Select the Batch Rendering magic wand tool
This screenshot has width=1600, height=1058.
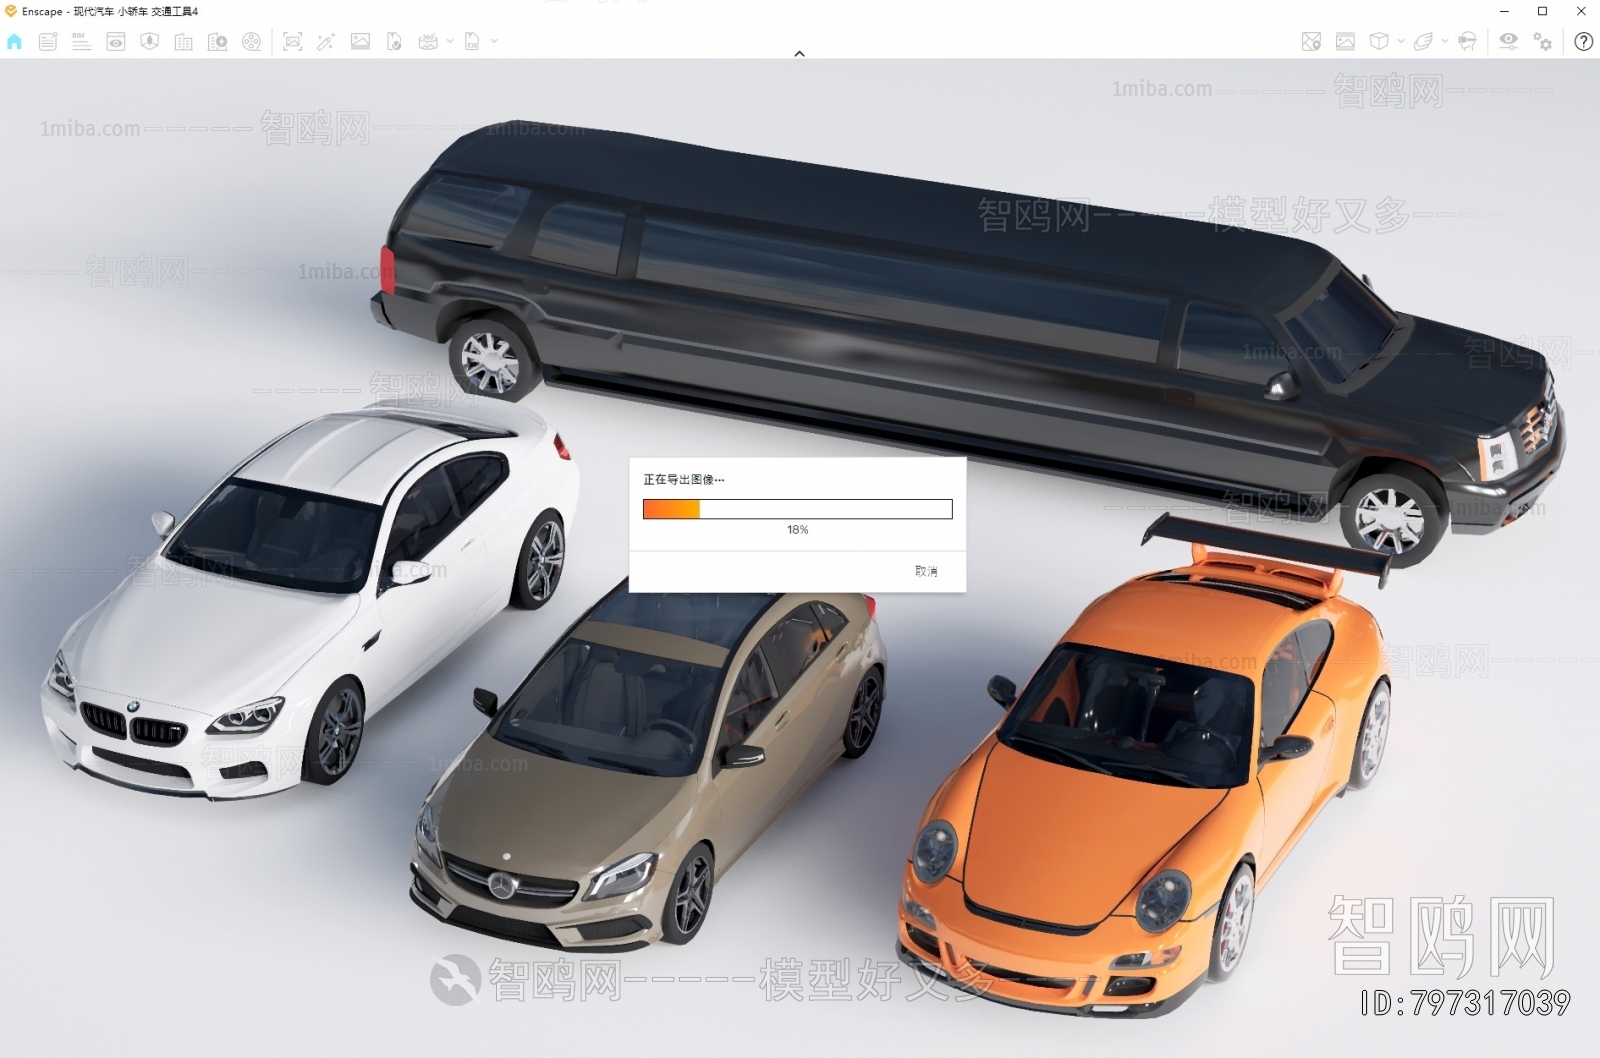(x=327, y=41)
